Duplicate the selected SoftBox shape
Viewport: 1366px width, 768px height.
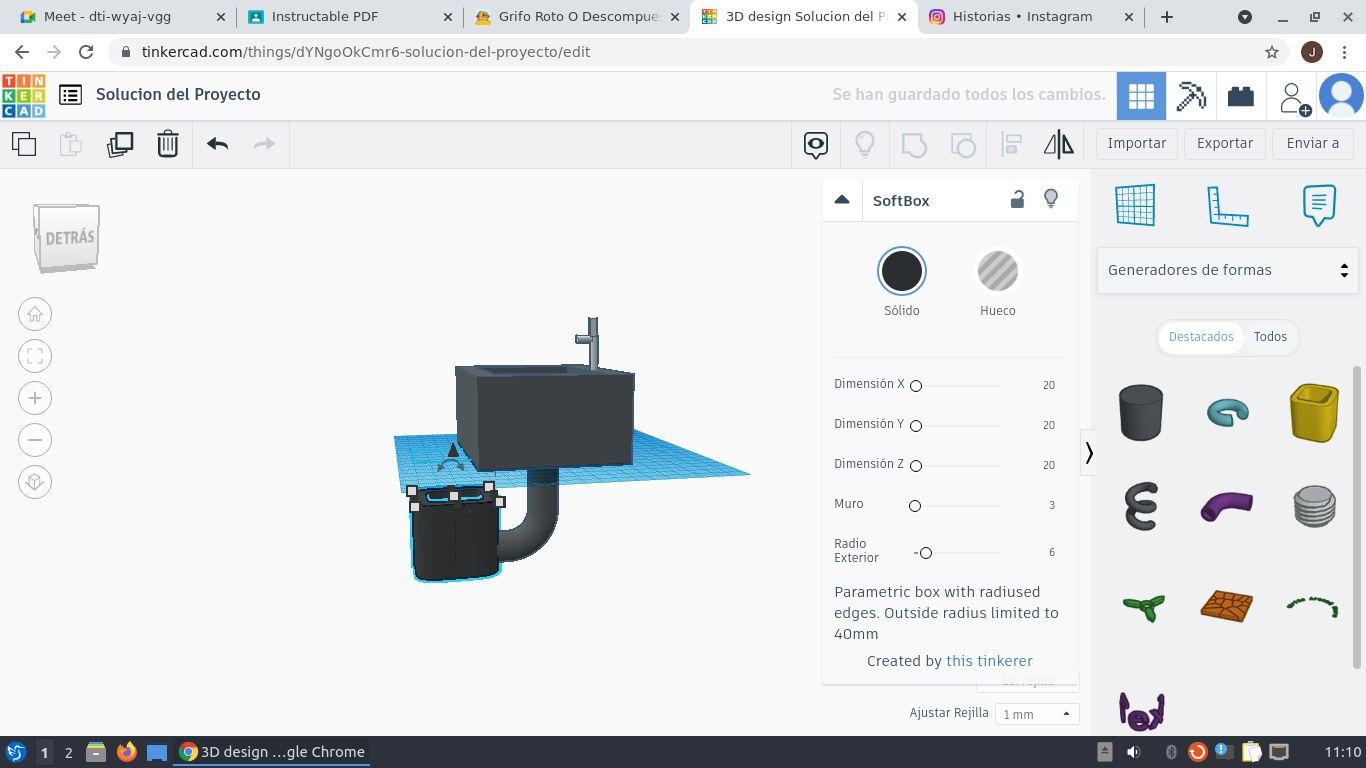pos(120,144)
